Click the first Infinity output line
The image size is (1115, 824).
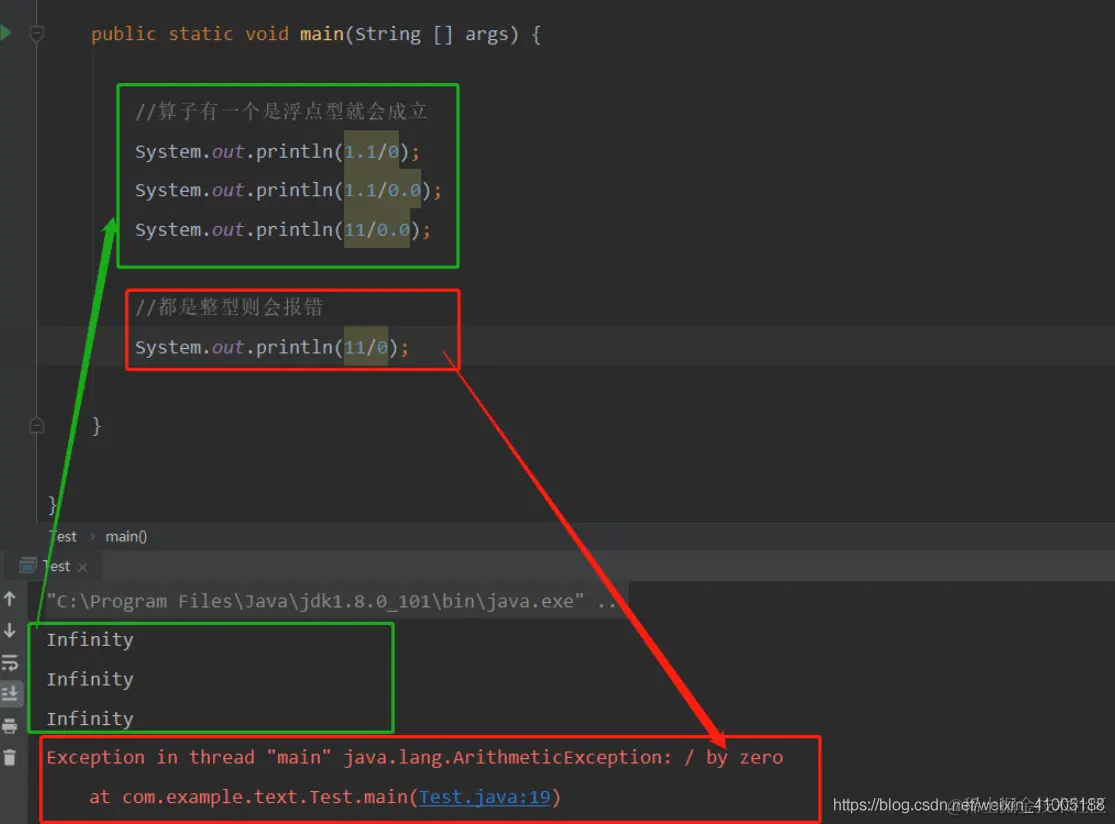tap(90, 640)
